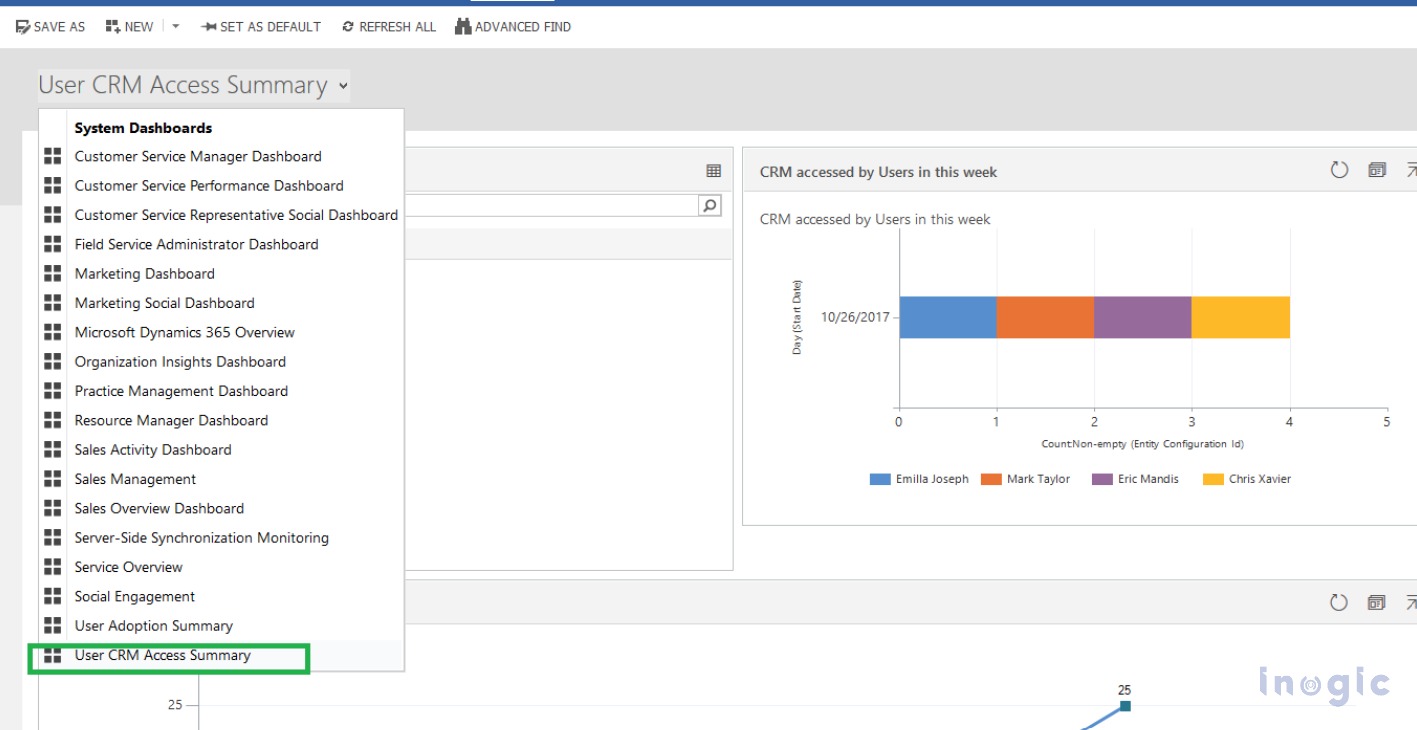Click Mark Taylor legend swatch
Image resolution: width=1417 pixels, height=730 pixels.
tap(991, 480)
